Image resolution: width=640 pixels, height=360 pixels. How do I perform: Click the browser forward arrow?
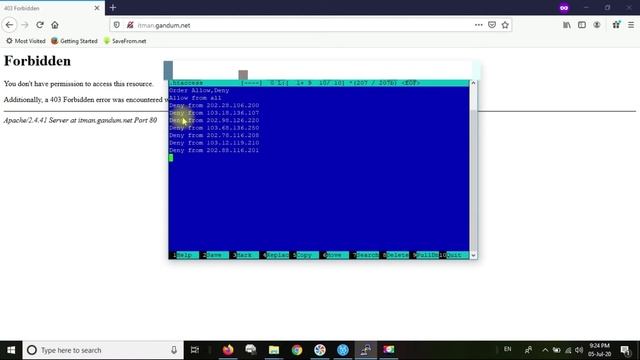point(25,25)
